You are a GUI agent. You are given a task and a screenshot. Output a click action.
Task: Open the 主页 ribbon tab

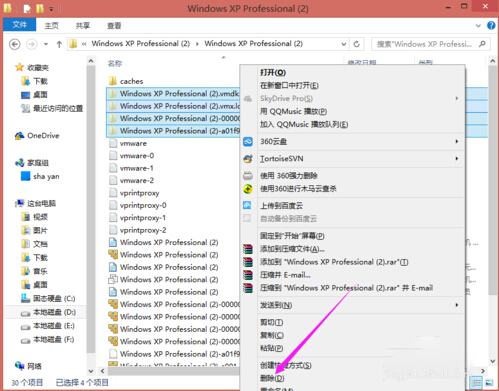(x=52, y=26)
